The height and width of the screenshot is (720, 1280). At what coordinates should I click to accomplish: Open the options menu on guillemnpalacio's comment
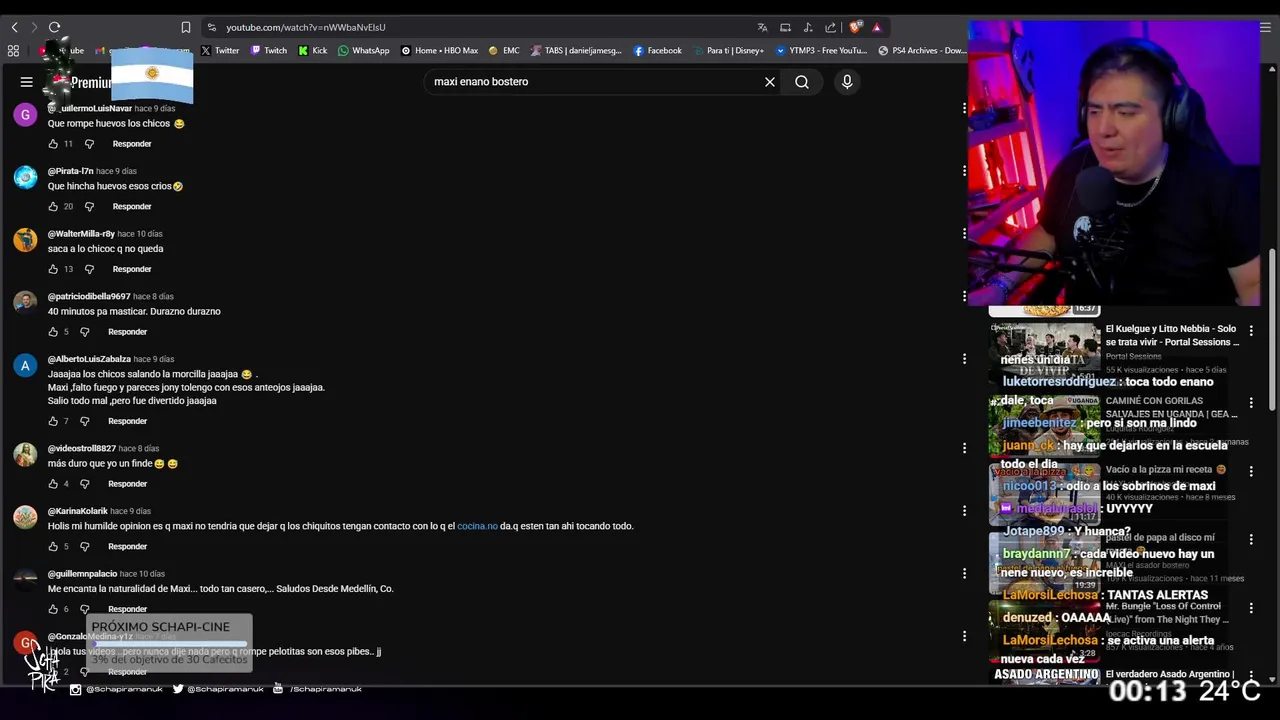click(x=964, y=574)
